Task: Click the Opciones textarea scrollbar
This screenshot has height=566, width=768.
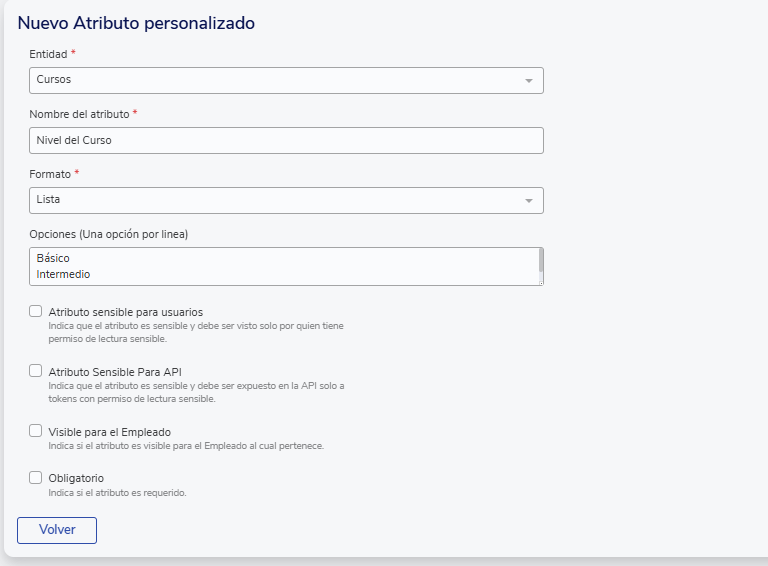Action: pyautogui.click(x=541, y=261)
